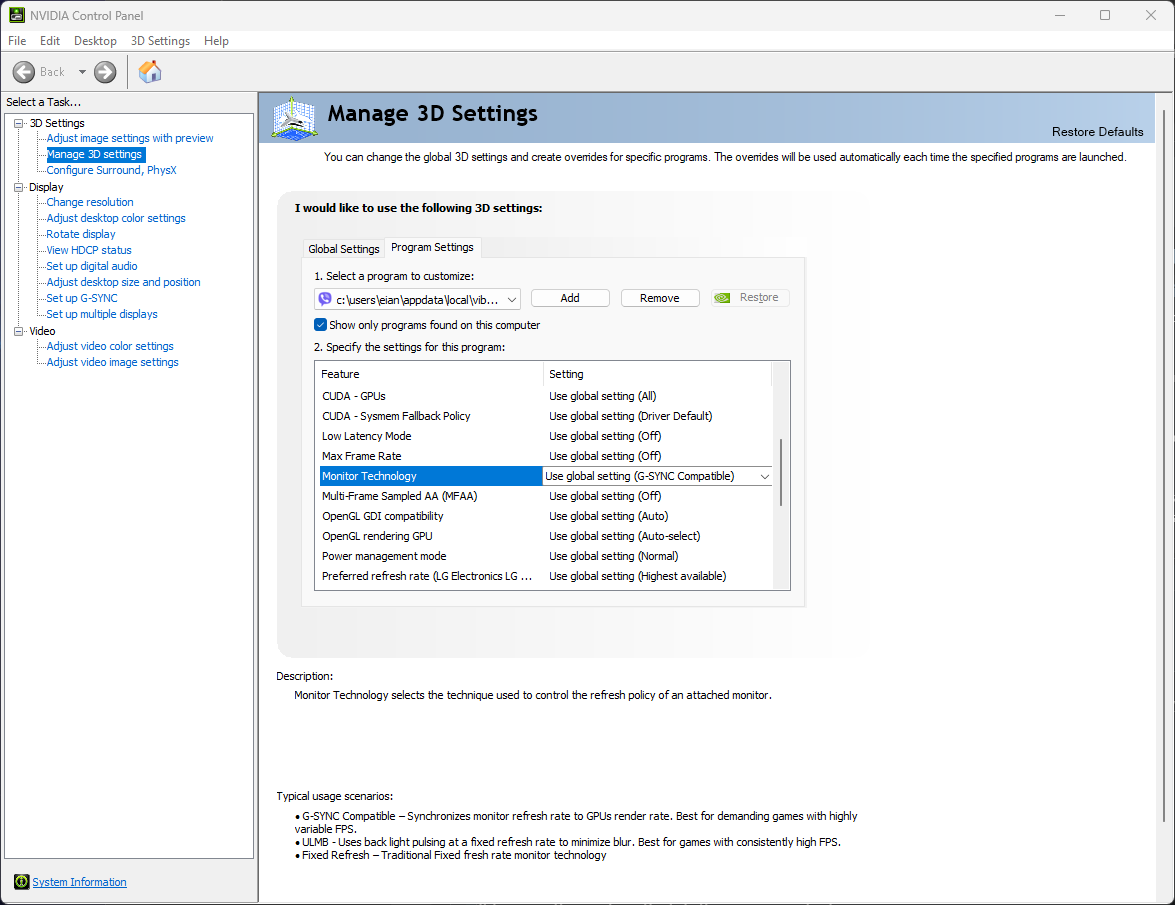Click OpenGL rendering GPU setting (Auto-select)
The width and height of the screenshot is (1175, 905).
[624, 536]
